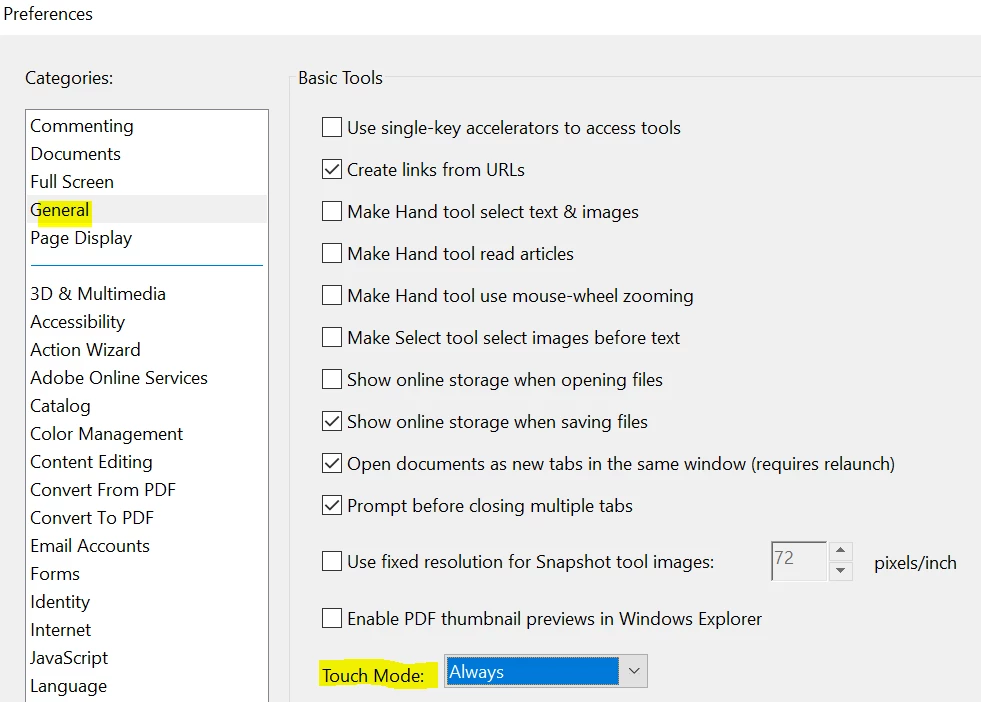
Task: Open the Documents category
Action: [x=76, y=154]
